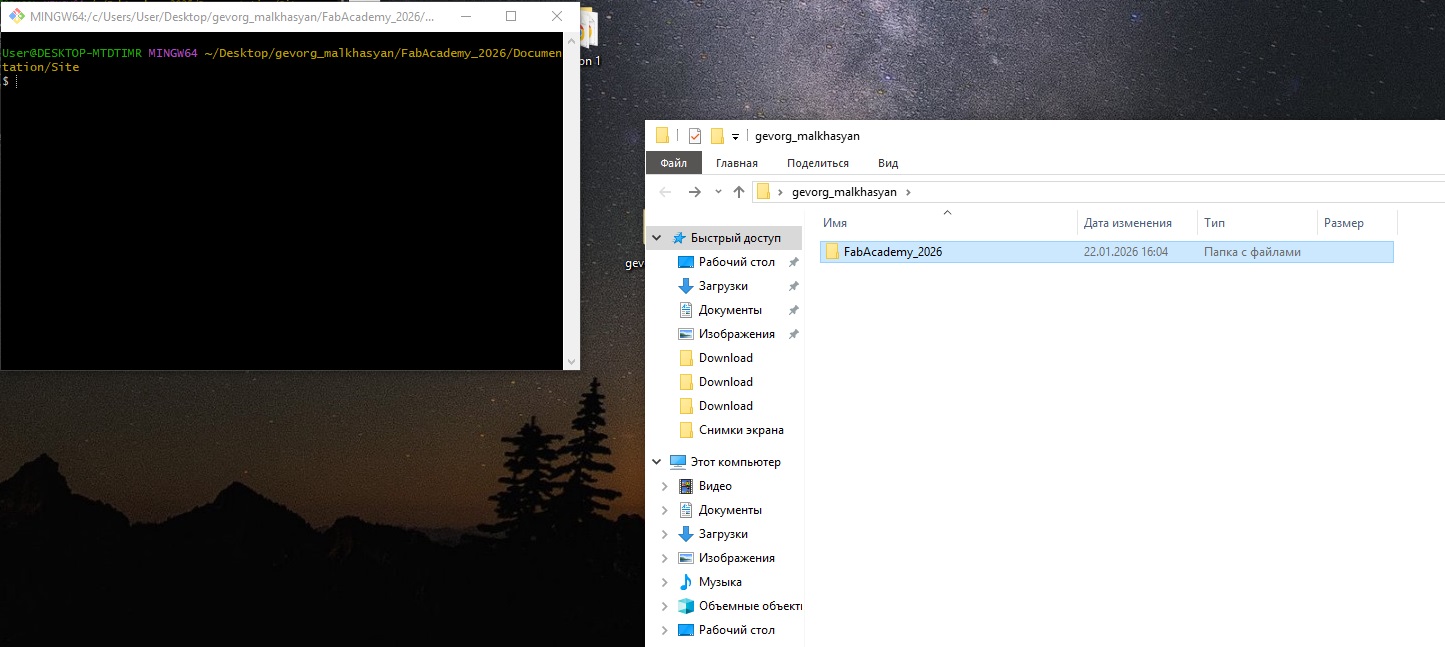Expand the Видео node arrow

pyautogui.click(x=665, y=486)
